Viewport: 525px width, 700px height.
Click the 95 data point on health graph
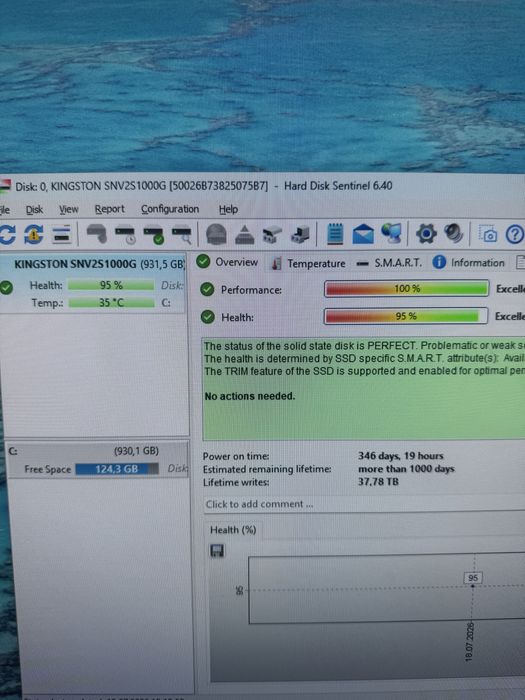[x=473, y=585]
